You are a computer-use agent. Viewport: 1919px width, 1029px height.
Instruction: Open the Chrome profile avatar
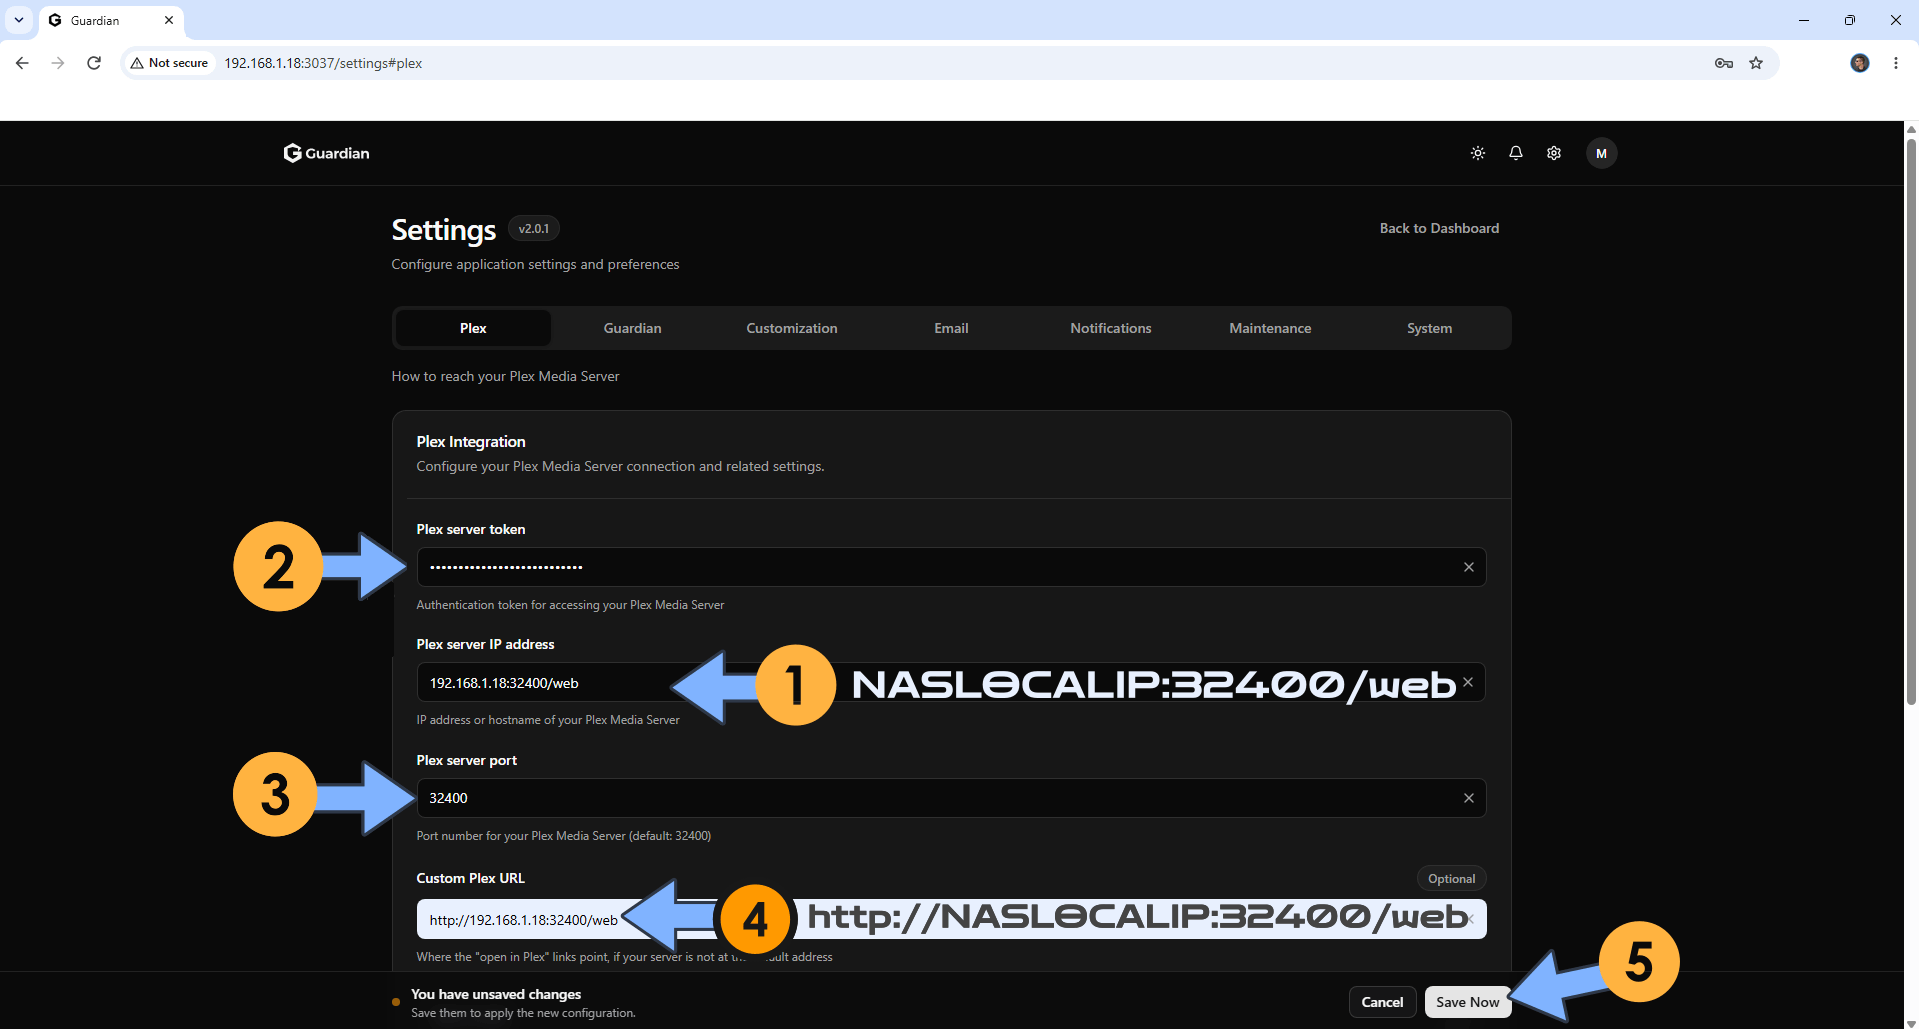(1860, 63)
